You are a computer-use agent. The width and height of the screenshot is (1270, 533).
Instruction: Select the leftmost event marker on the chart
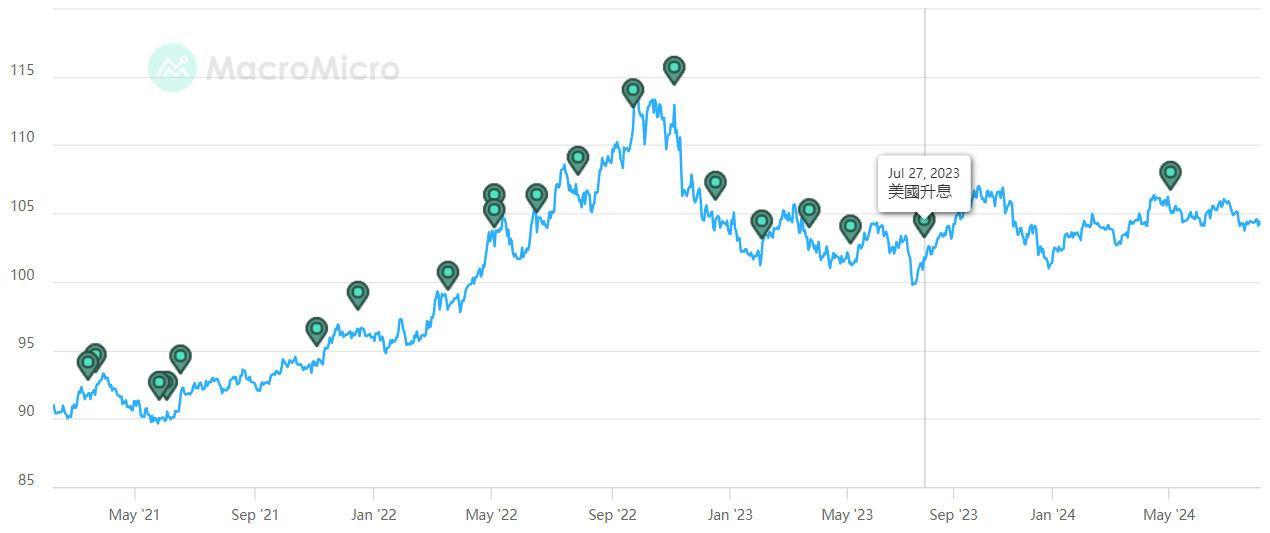(x=87, y=364)
